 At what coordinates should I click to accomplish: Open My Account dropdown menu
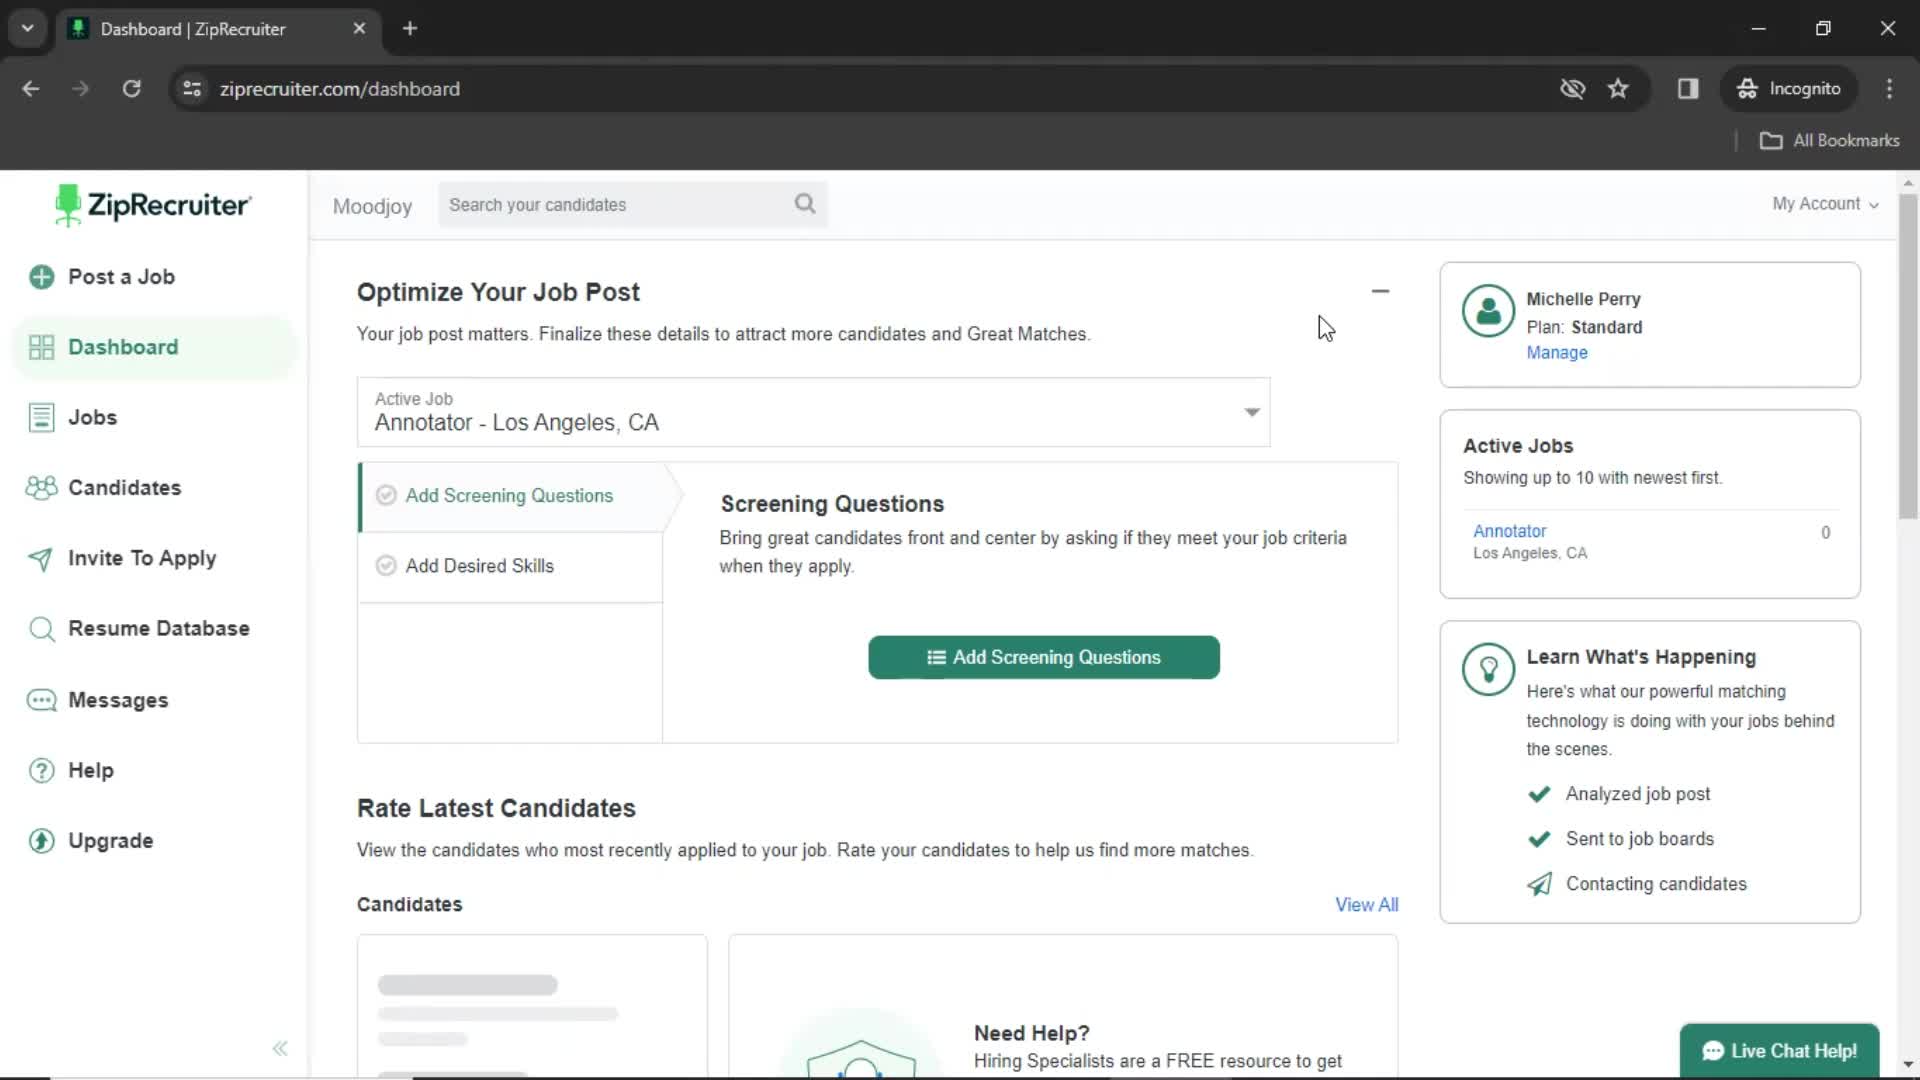pyautogui.click(x=1825, y=203)
